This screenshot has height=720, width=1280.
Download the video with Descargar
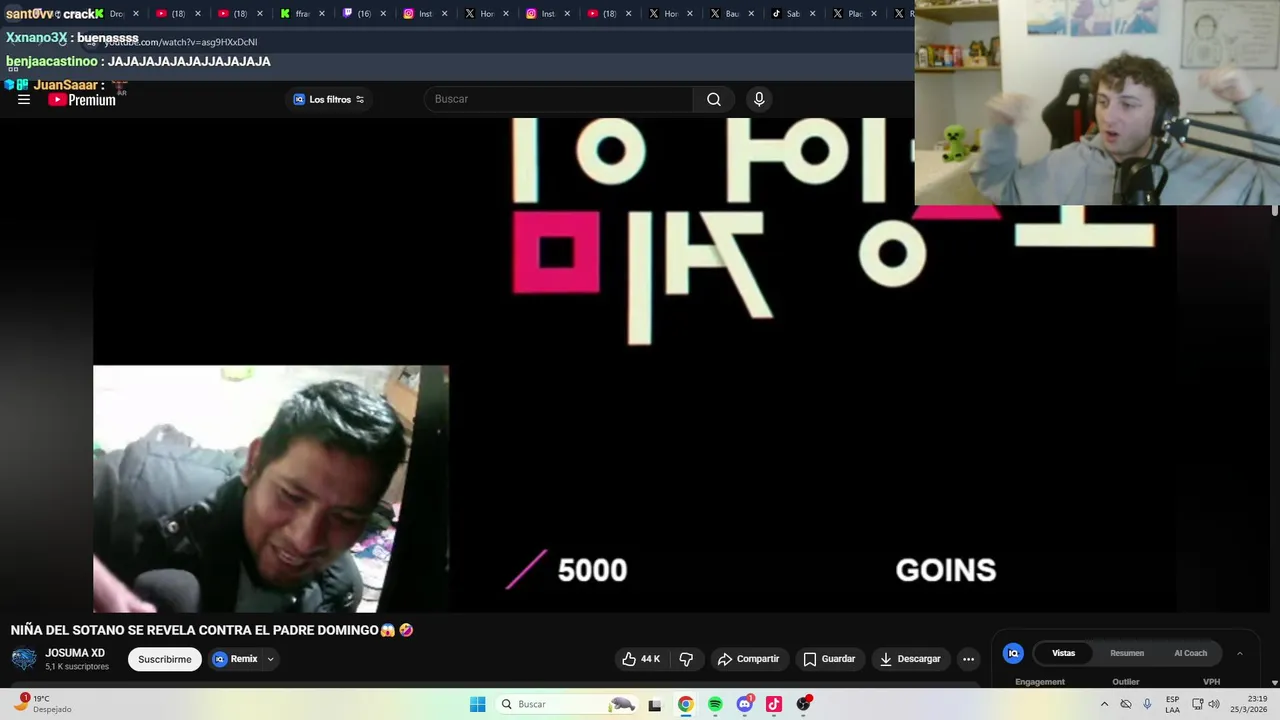tap(910, 659)
